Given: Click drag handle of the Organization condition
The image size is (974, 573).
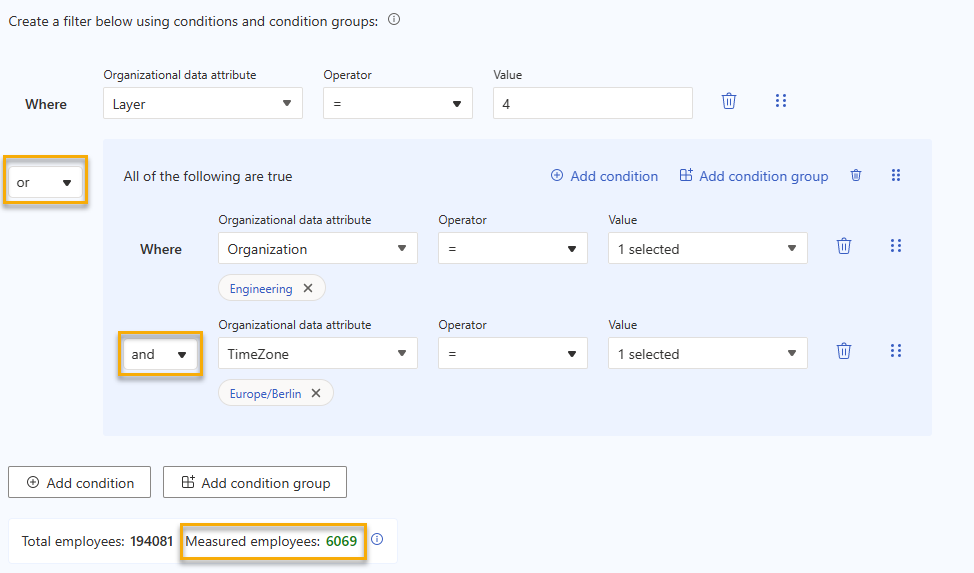Looking at the screenshot, I should point(896,246).
